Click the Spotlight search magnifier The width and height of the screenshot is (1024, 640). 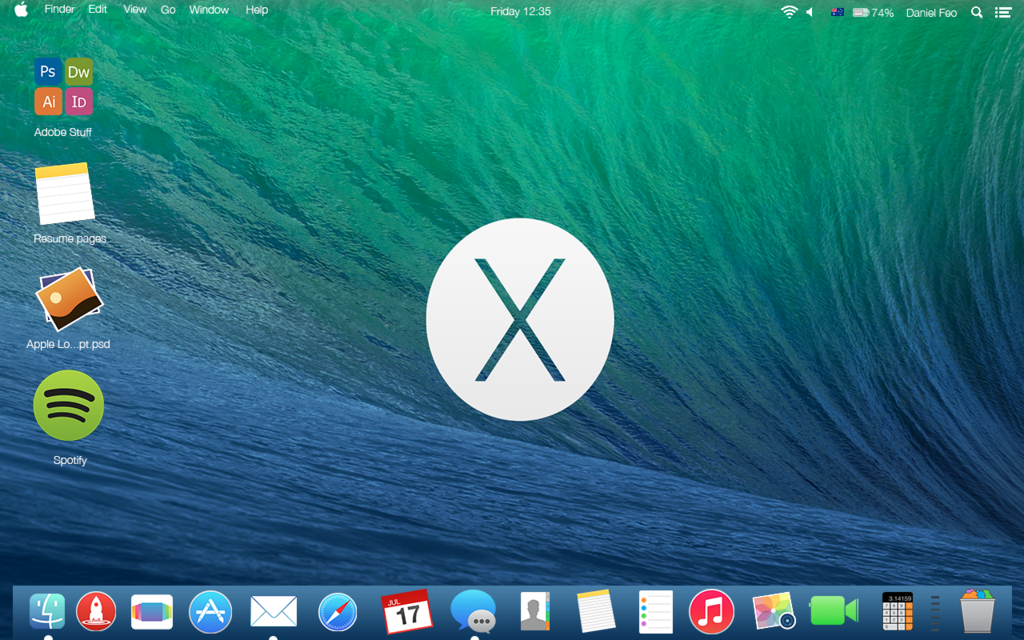click(977, 13)
